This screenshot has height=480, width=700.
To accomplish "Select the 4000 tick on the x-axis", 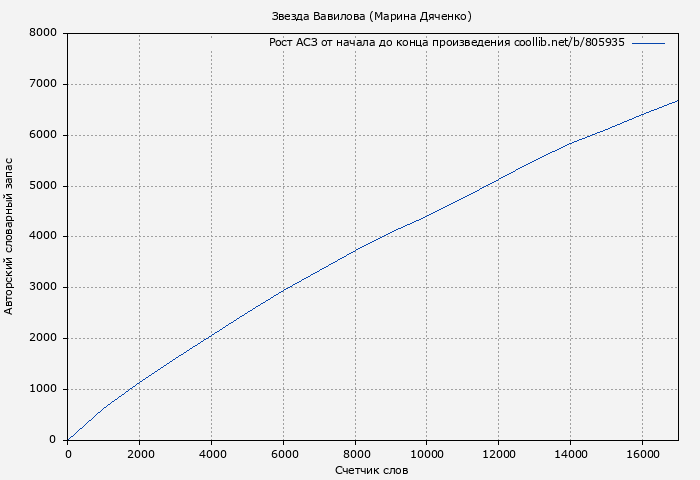I will (211, 454).
